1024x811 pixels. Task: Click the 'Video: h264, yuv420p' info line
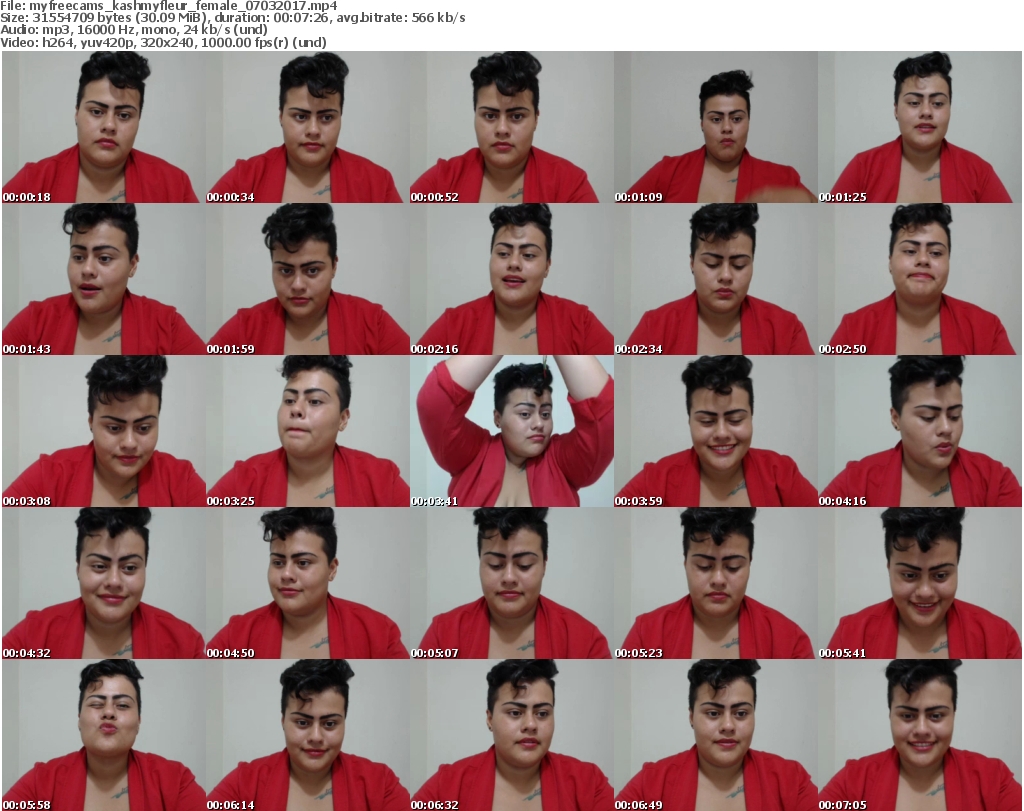pos(163,42)
